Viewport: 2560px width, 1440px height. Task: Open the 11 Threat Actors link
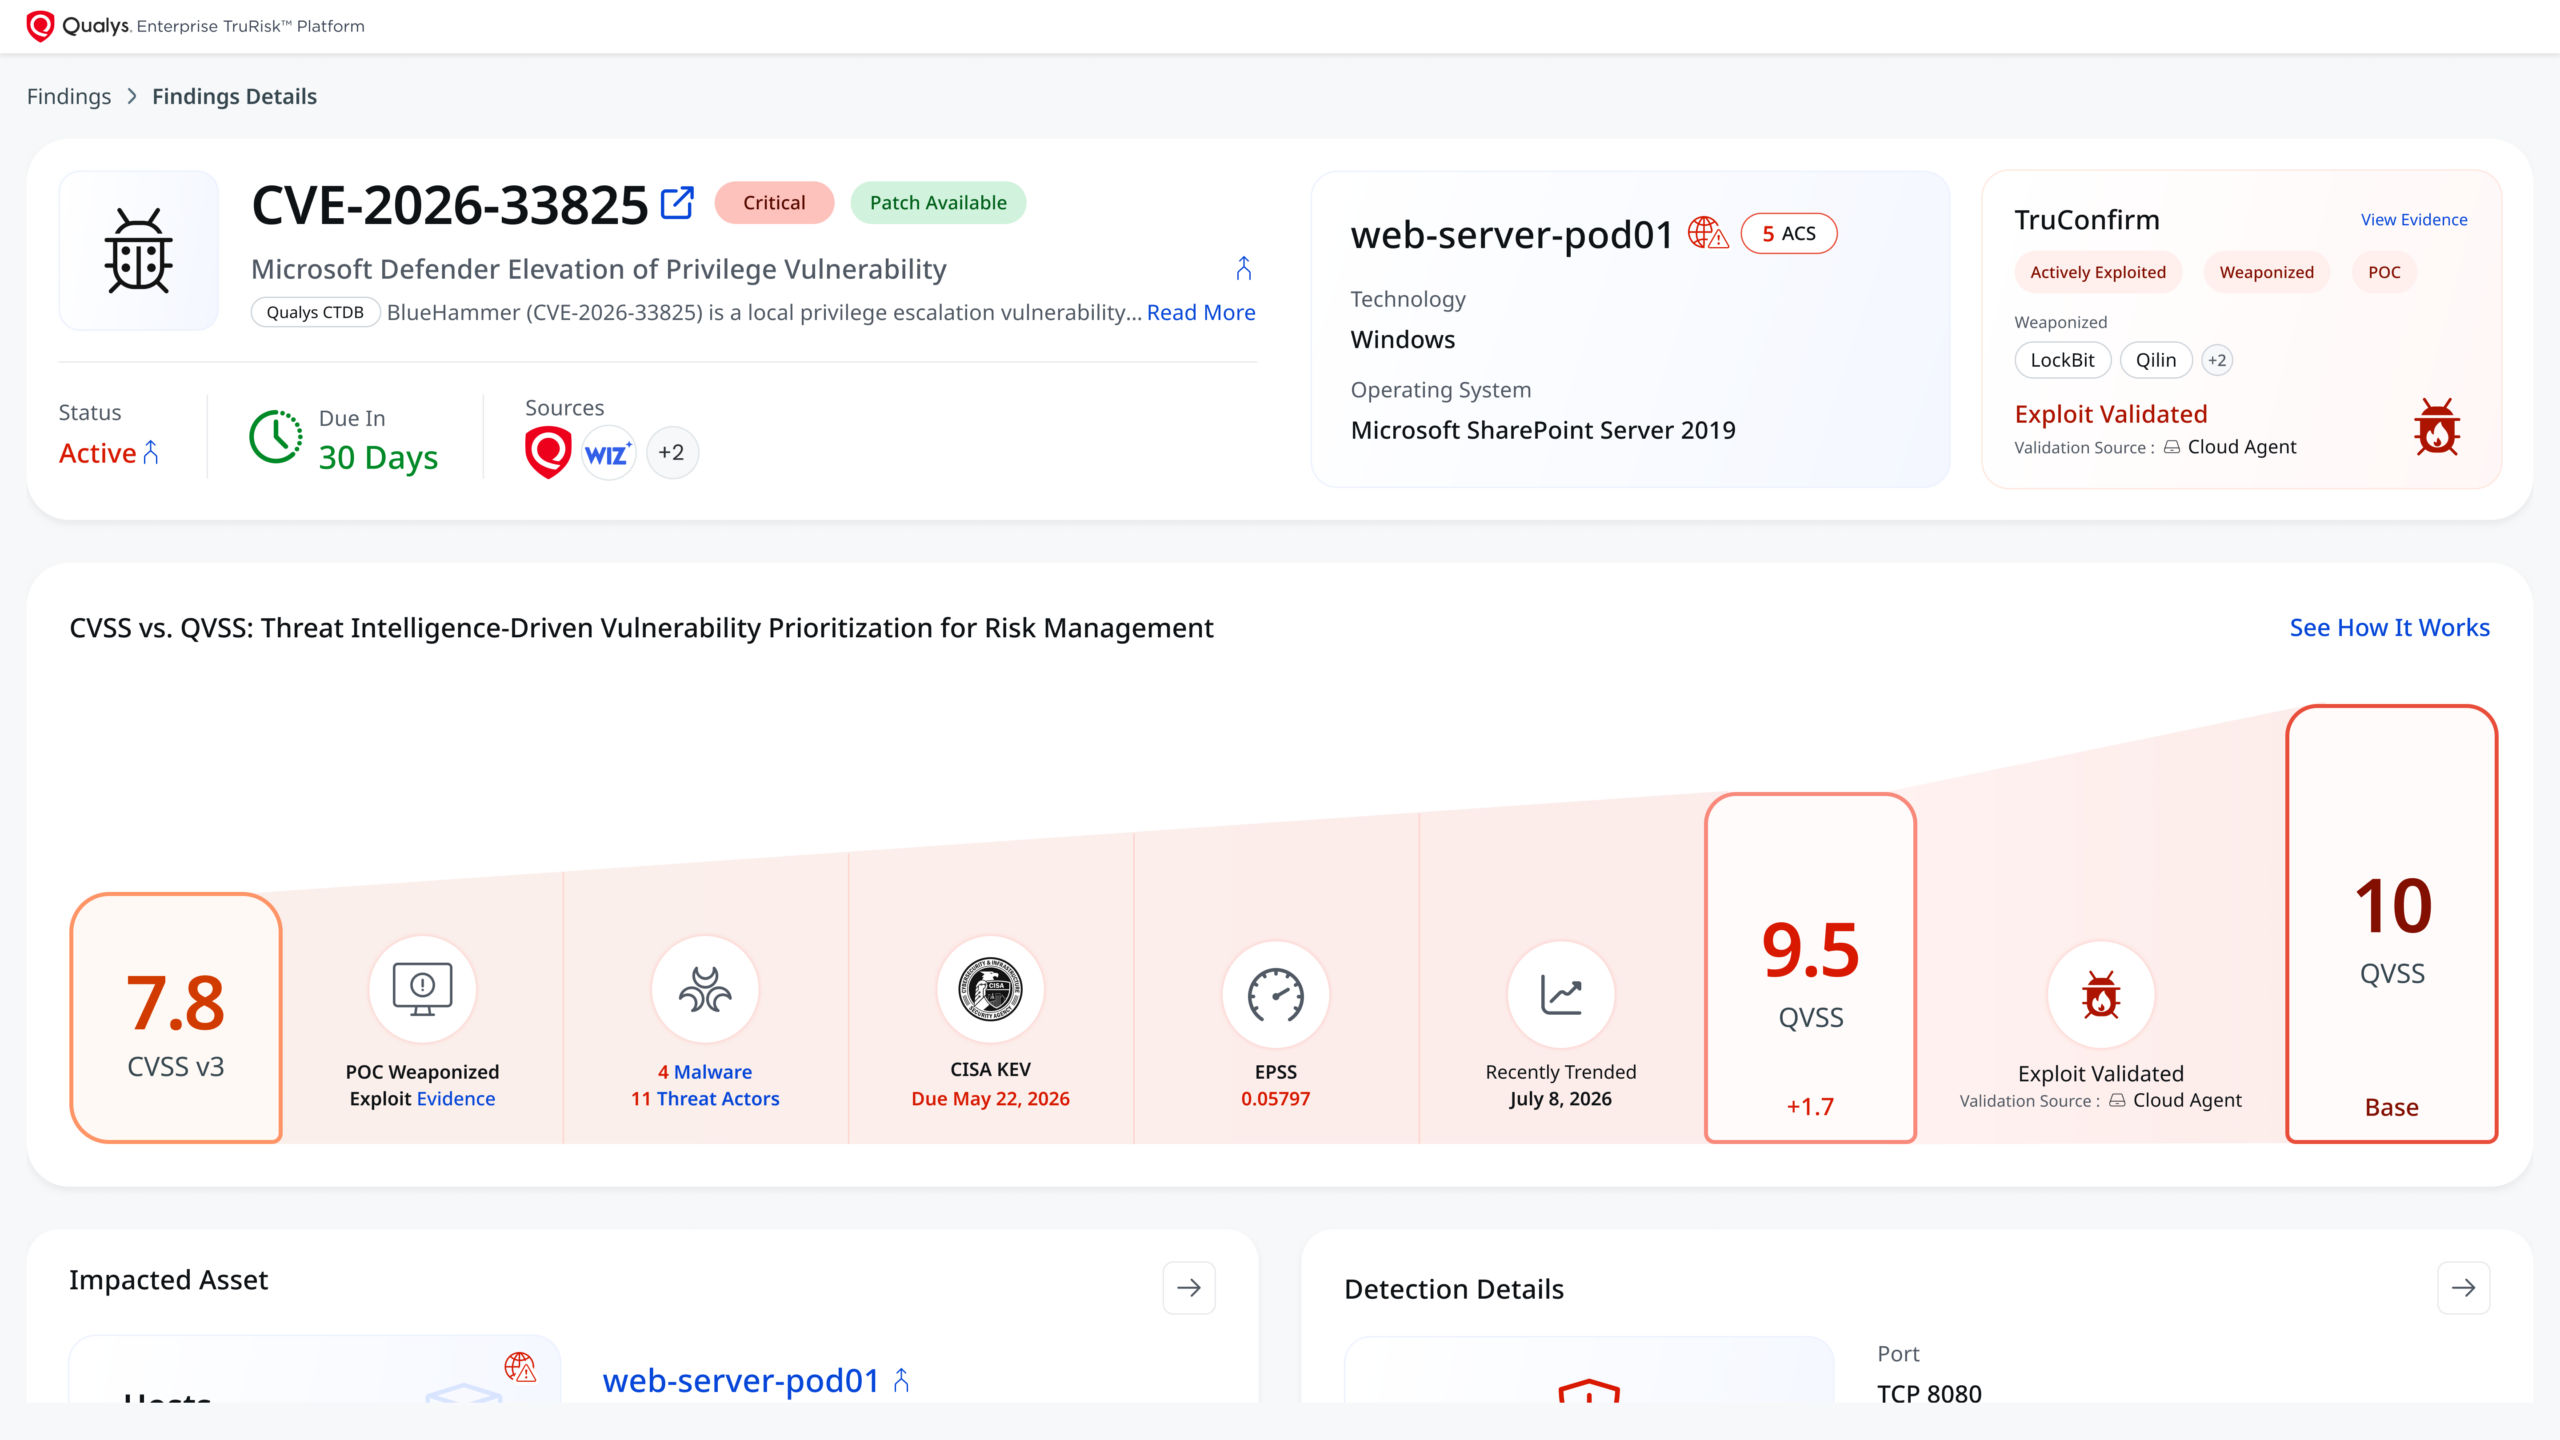[705, 1099]
